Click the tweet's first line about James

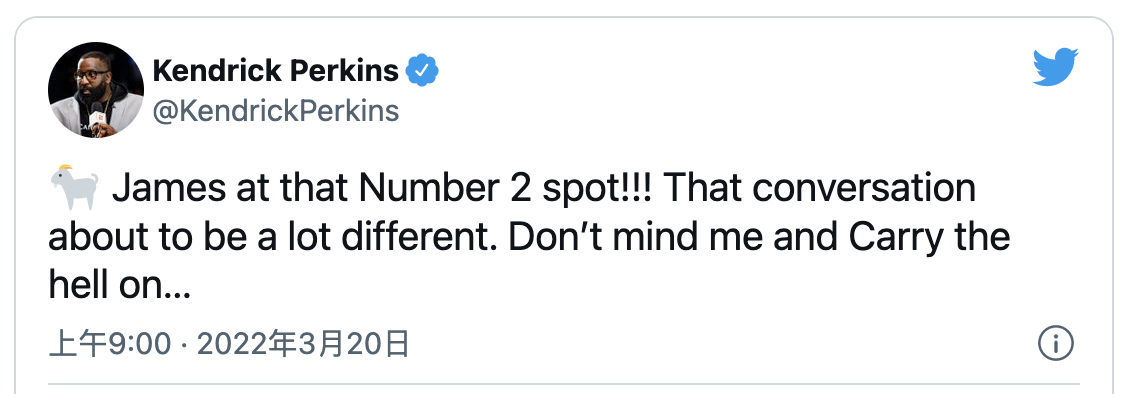pos(512,189)
